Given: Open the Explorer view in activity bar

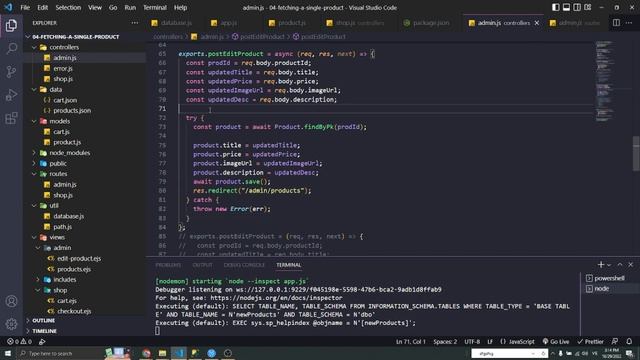Looking at the screenshot, I should [x=11, y=25].
